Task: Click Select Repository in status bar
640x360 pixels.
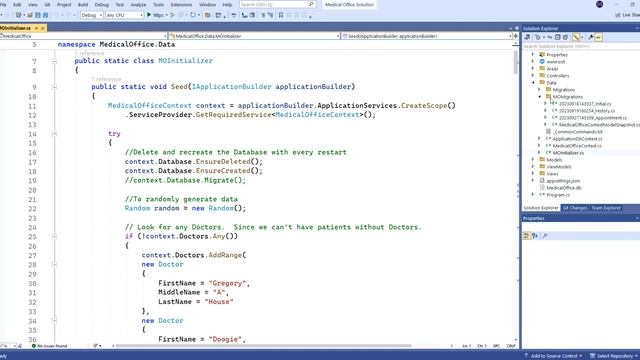Action: (614, 356)
